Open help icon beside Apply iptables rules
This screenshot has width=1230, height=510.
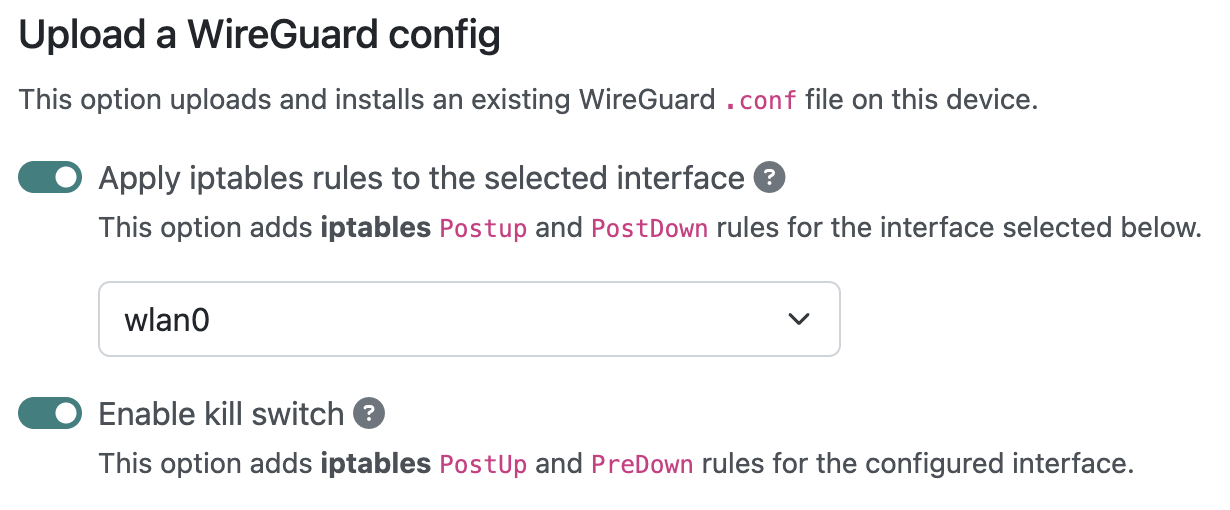point(769,178)
